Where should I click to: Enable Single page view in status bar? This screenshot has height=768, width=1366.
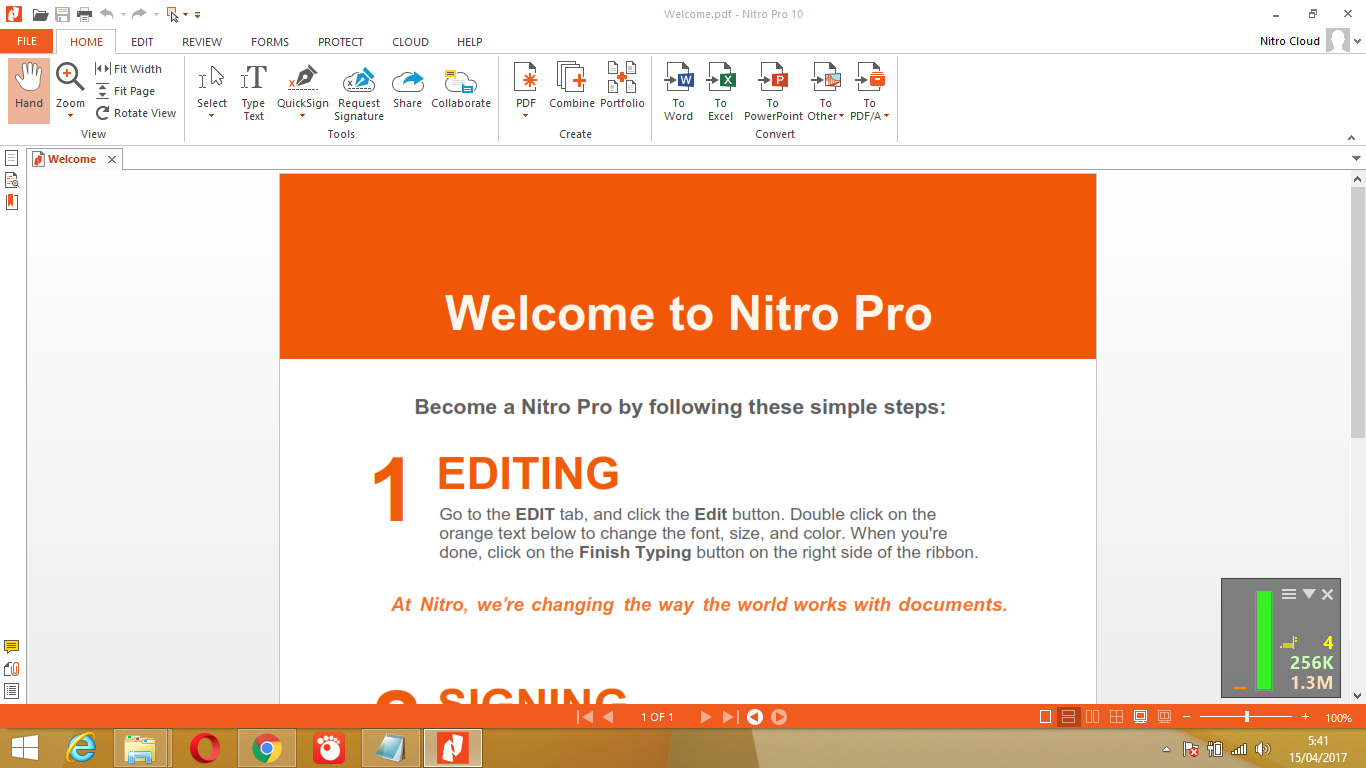pyautogui.click(x=1046, y=717)
